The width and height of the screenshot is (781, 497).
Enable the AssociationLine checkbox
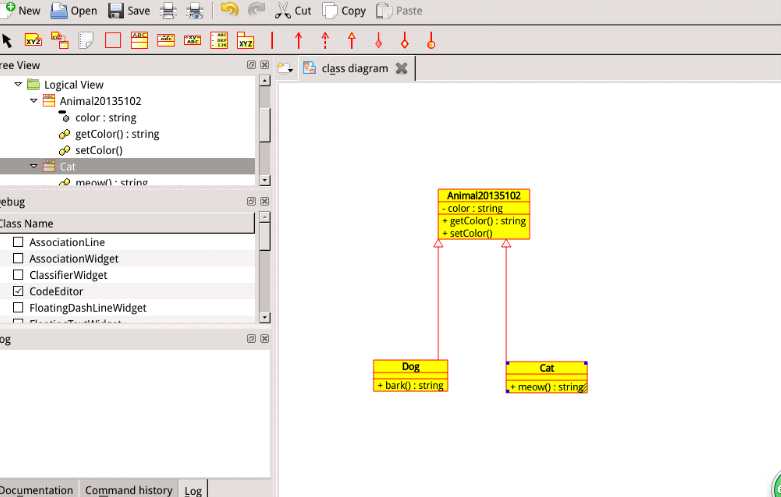pos(18,242)
